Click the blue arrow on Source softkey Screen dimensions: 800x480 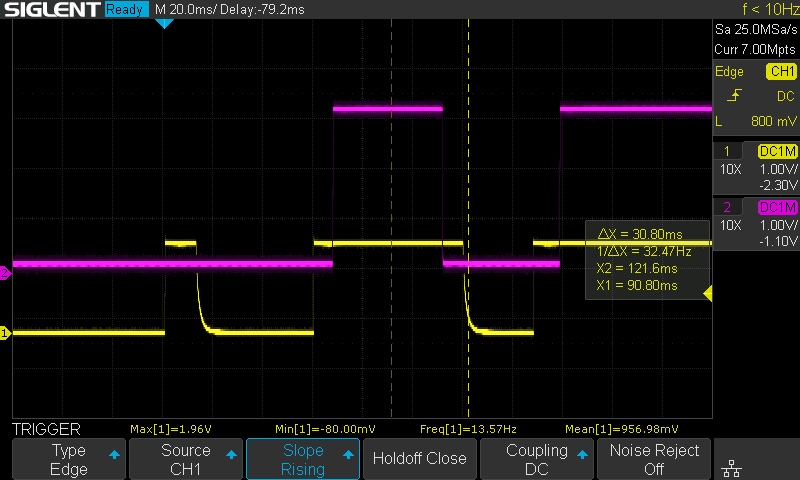(231, 454)
